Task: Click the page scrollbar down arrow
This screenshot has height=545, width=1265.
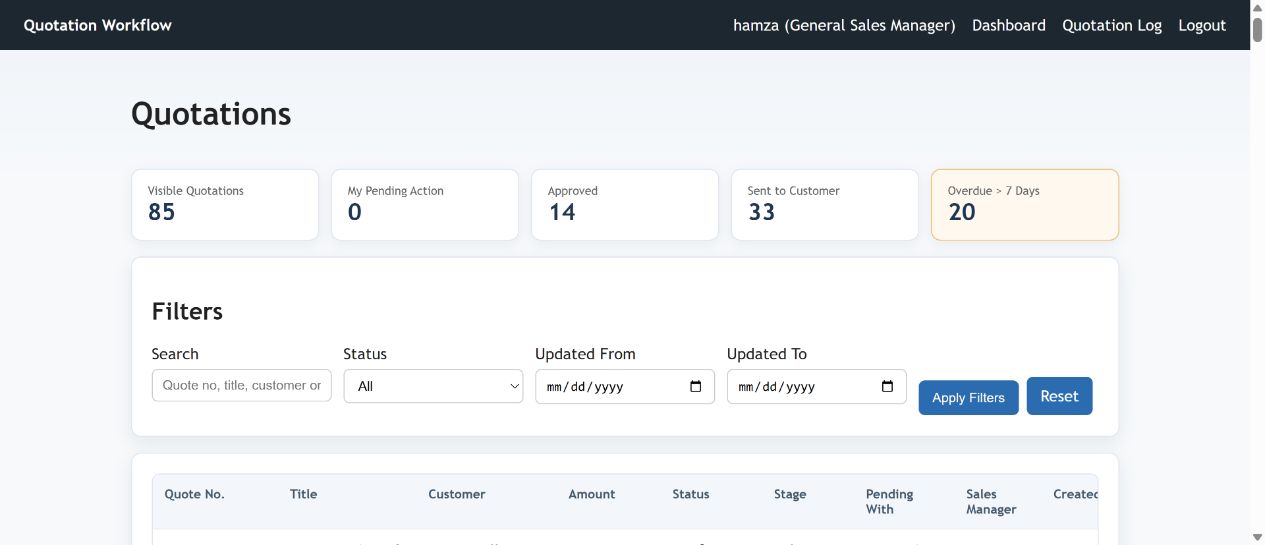Action: coord(1257,537)
